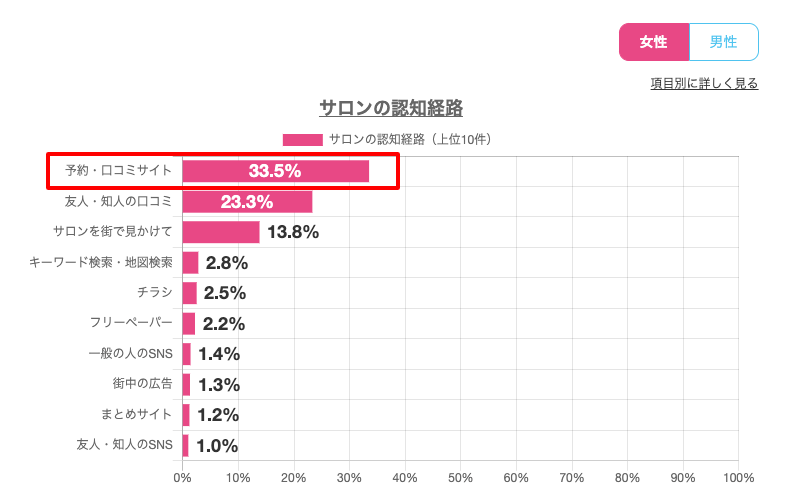The image size is (787, 492).
Task: Click the キーワード検索・地図検索 2.8% bar
Action: point(190,263)
